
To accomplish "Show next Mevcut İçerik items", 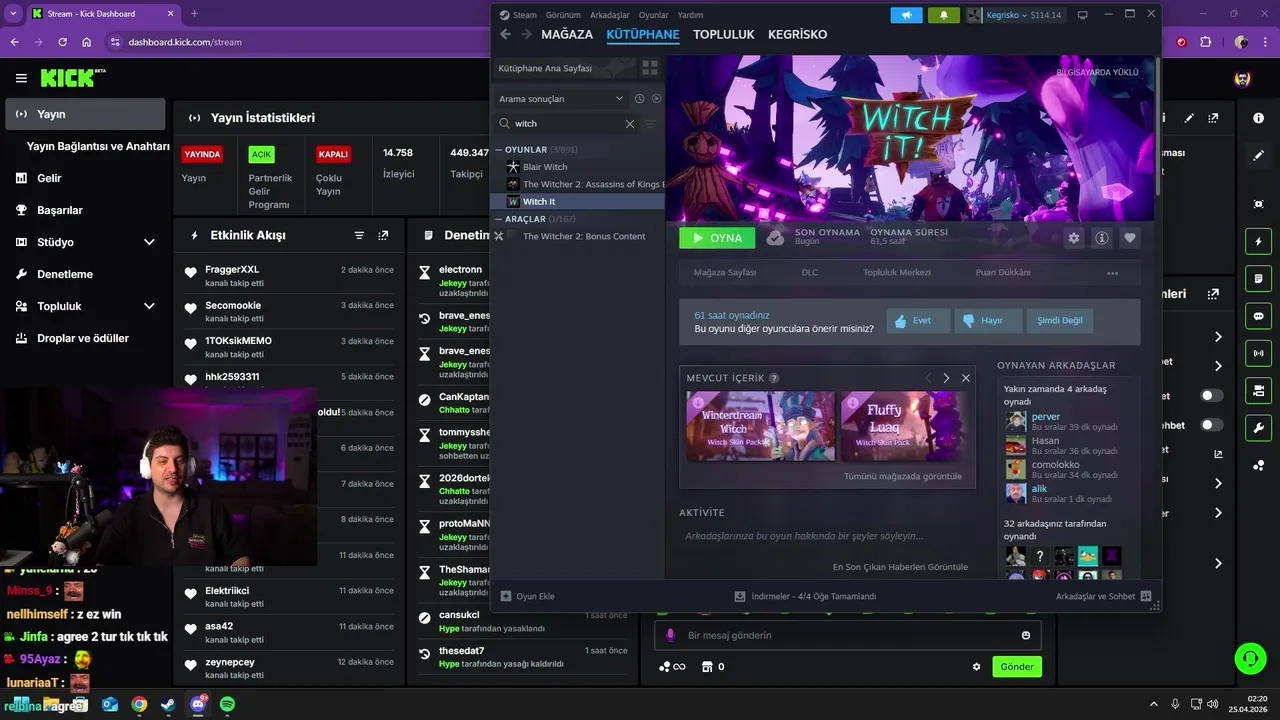I will point(946,378).
